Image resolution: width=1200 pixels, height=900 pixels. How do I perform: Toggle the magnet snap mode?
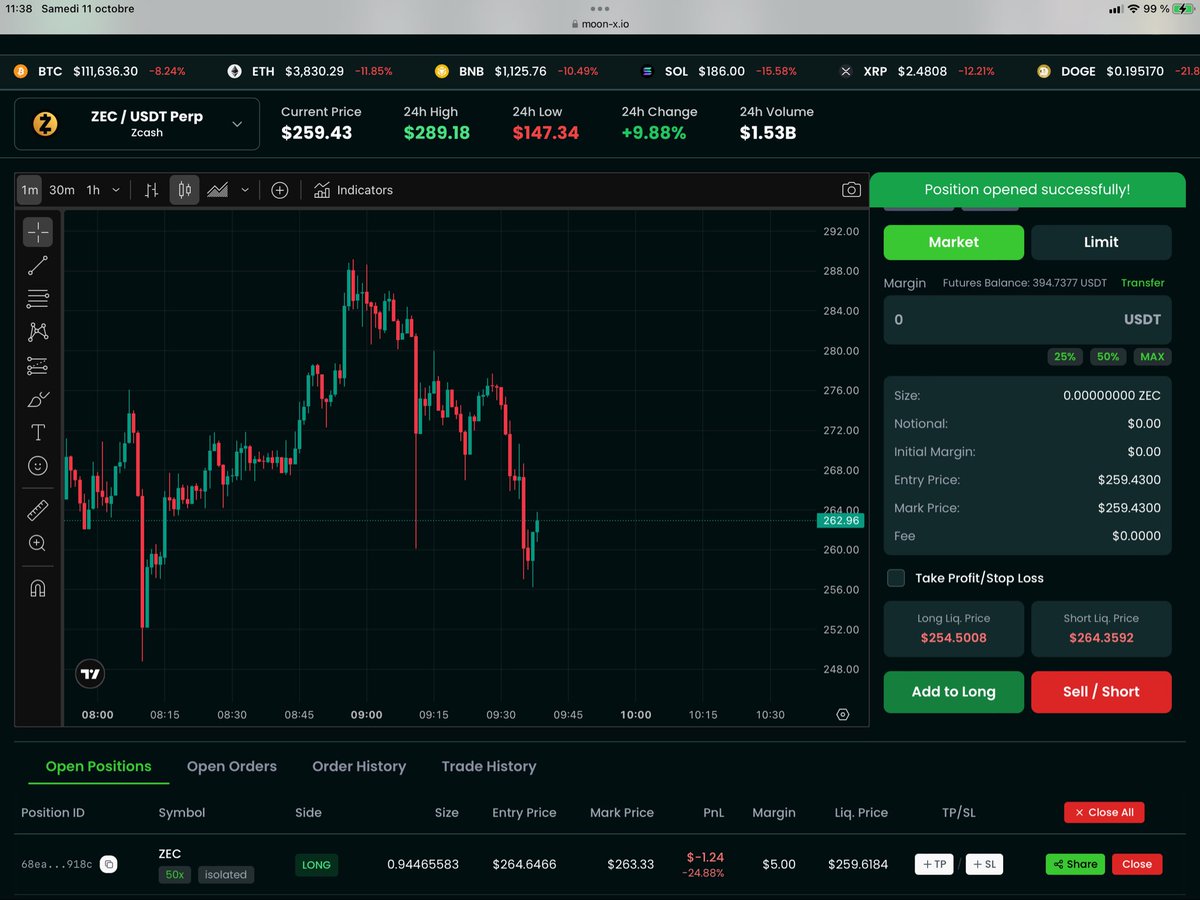pyautogui.click(x=38, y=588)
